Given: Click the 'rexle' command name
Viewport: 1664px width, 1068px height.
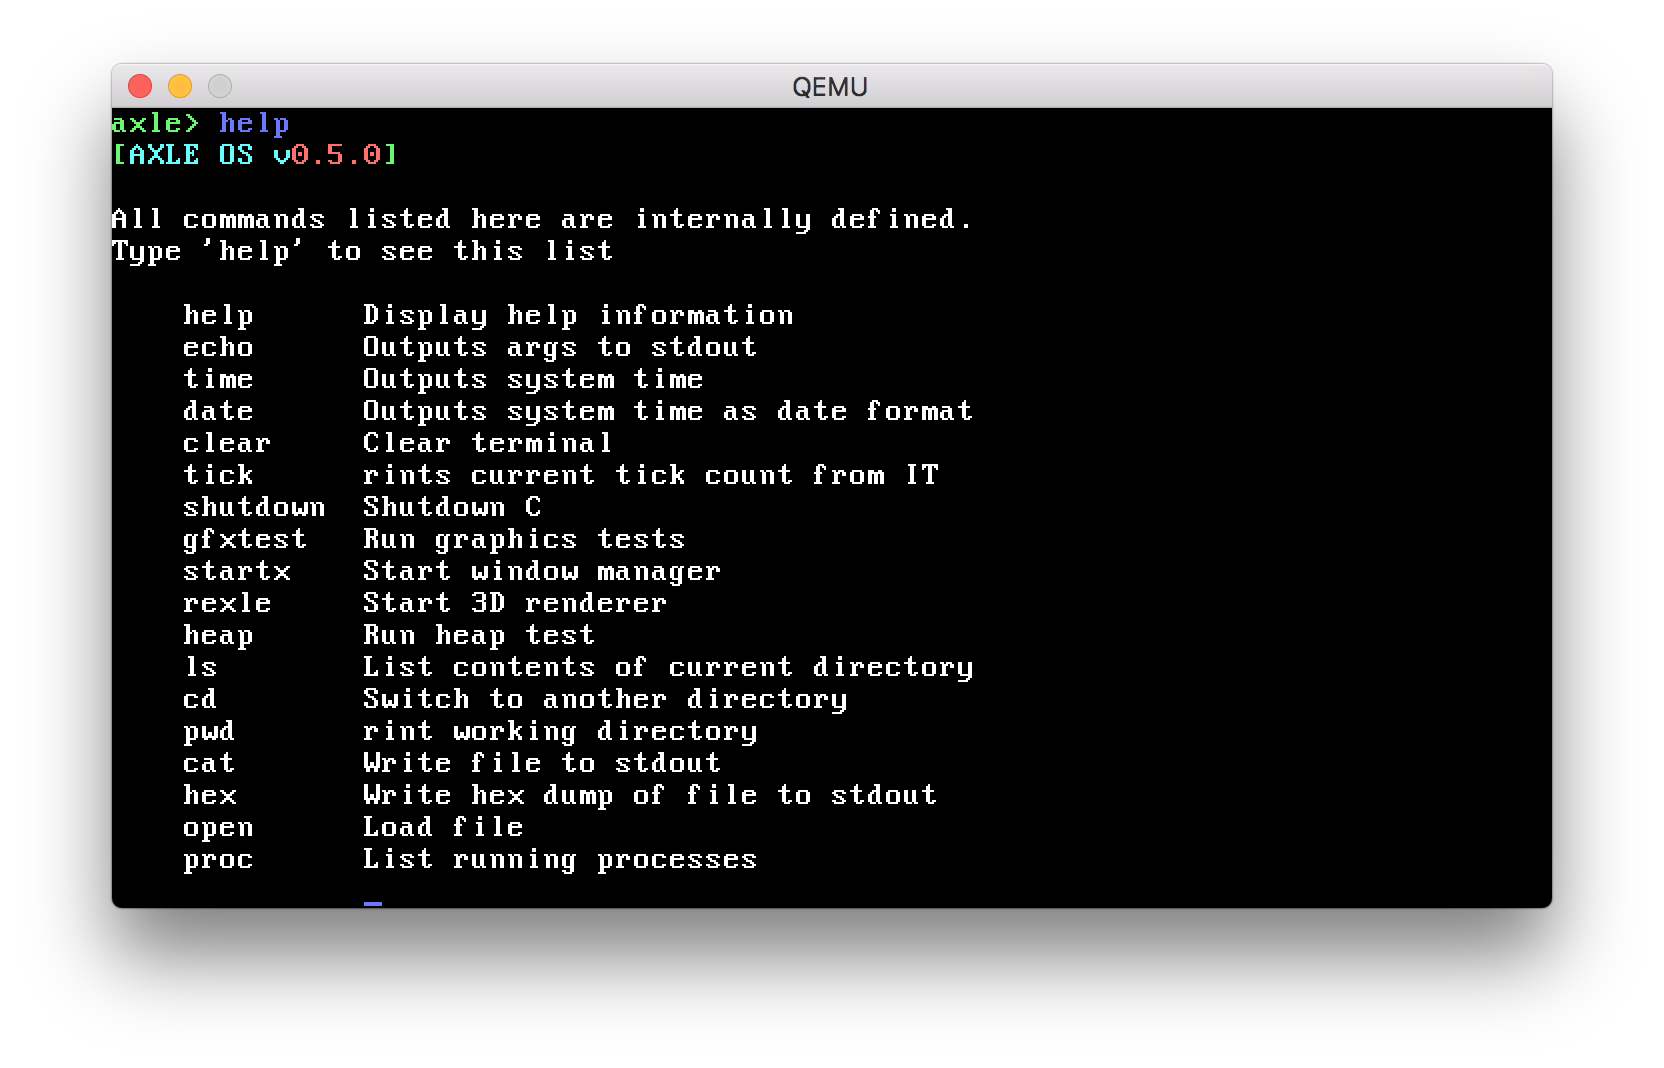Looking at the screenshot, I should pos(227,603).
